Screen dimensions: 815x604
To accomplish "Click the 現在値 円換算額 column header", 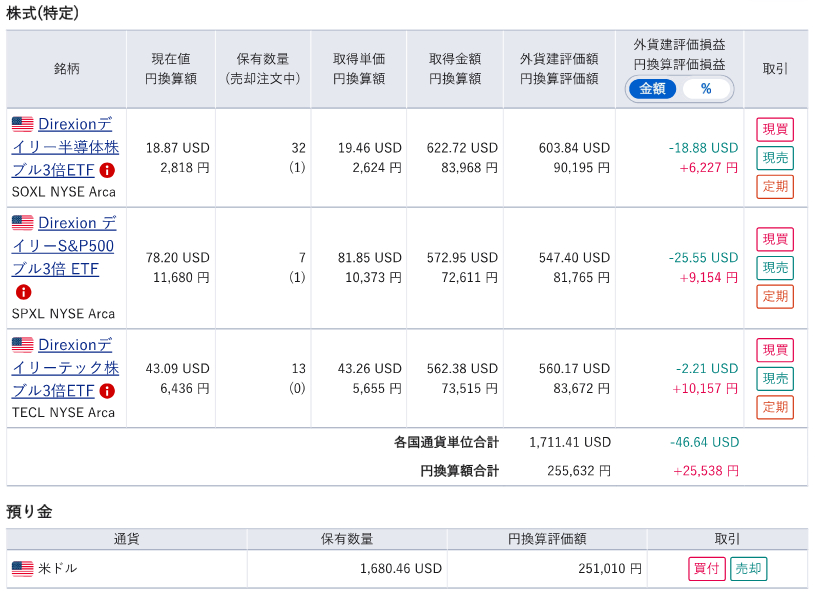I will (171, 69).
